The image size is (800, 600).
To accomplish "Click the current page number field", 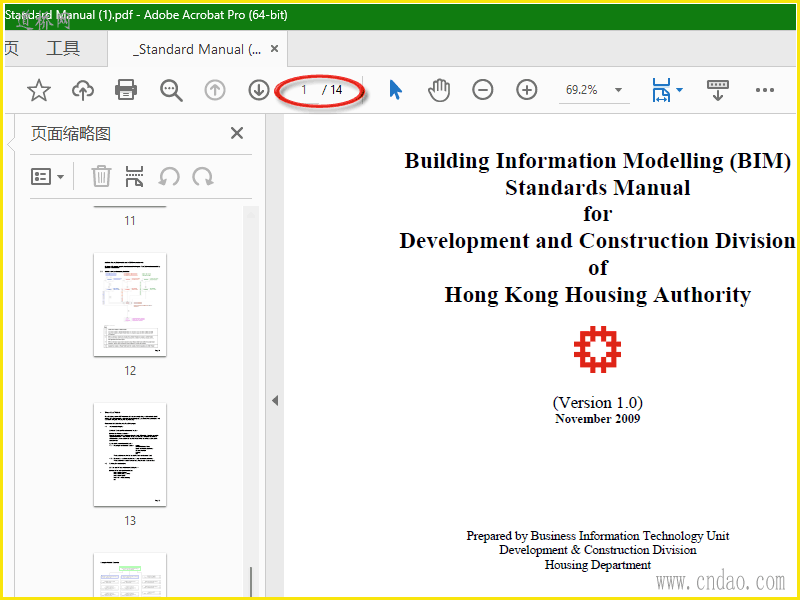I will (304, 90).
